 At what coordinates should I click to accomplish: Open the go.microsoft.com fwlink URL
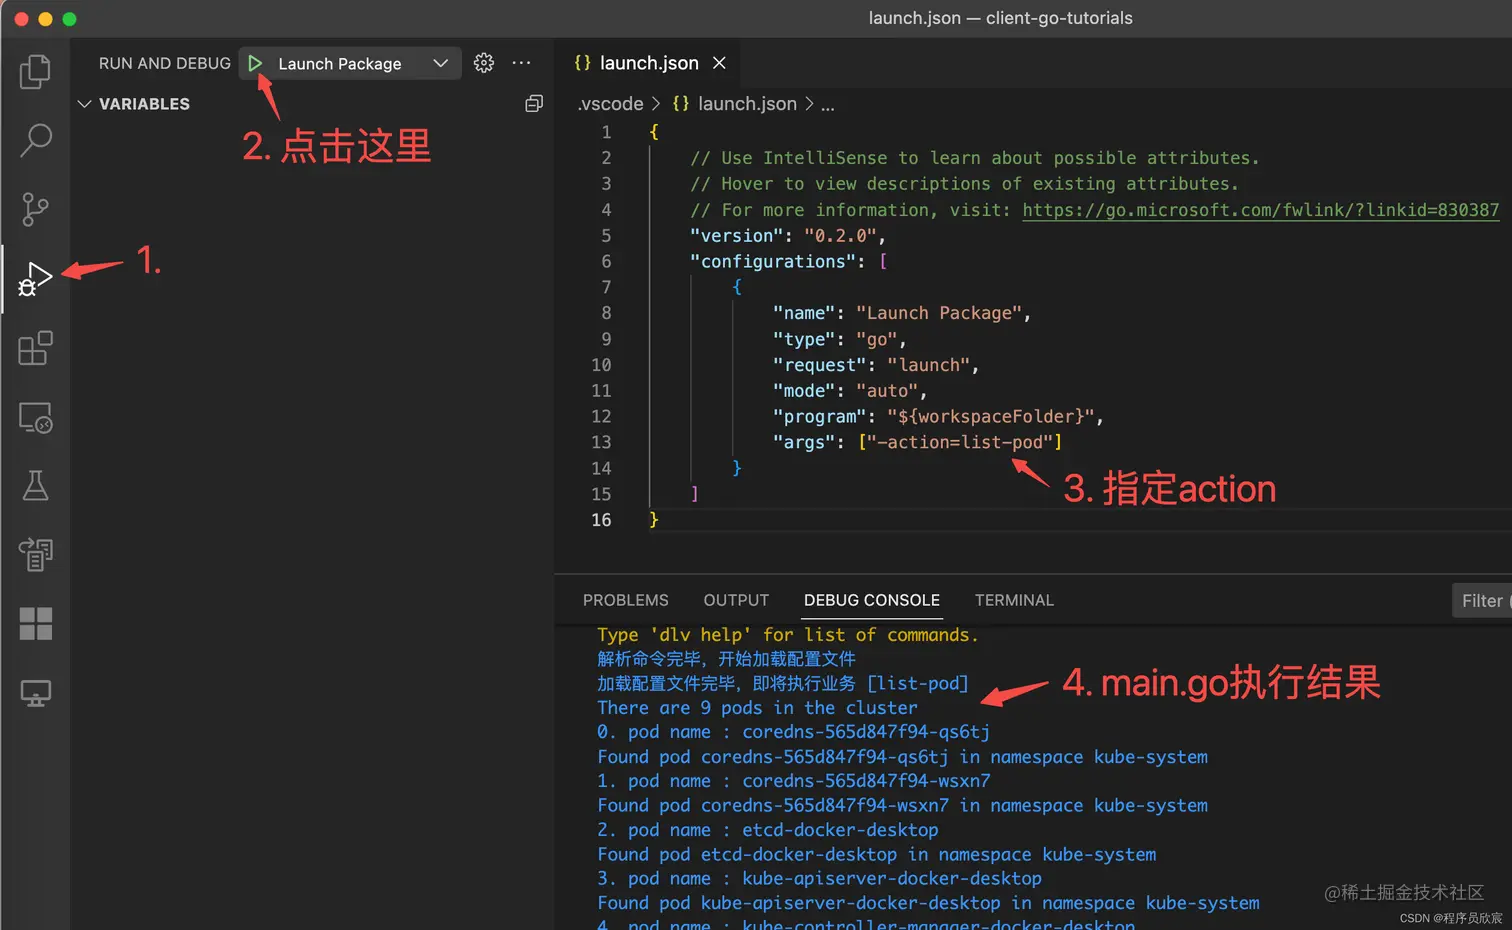(x=1260, y=210)
